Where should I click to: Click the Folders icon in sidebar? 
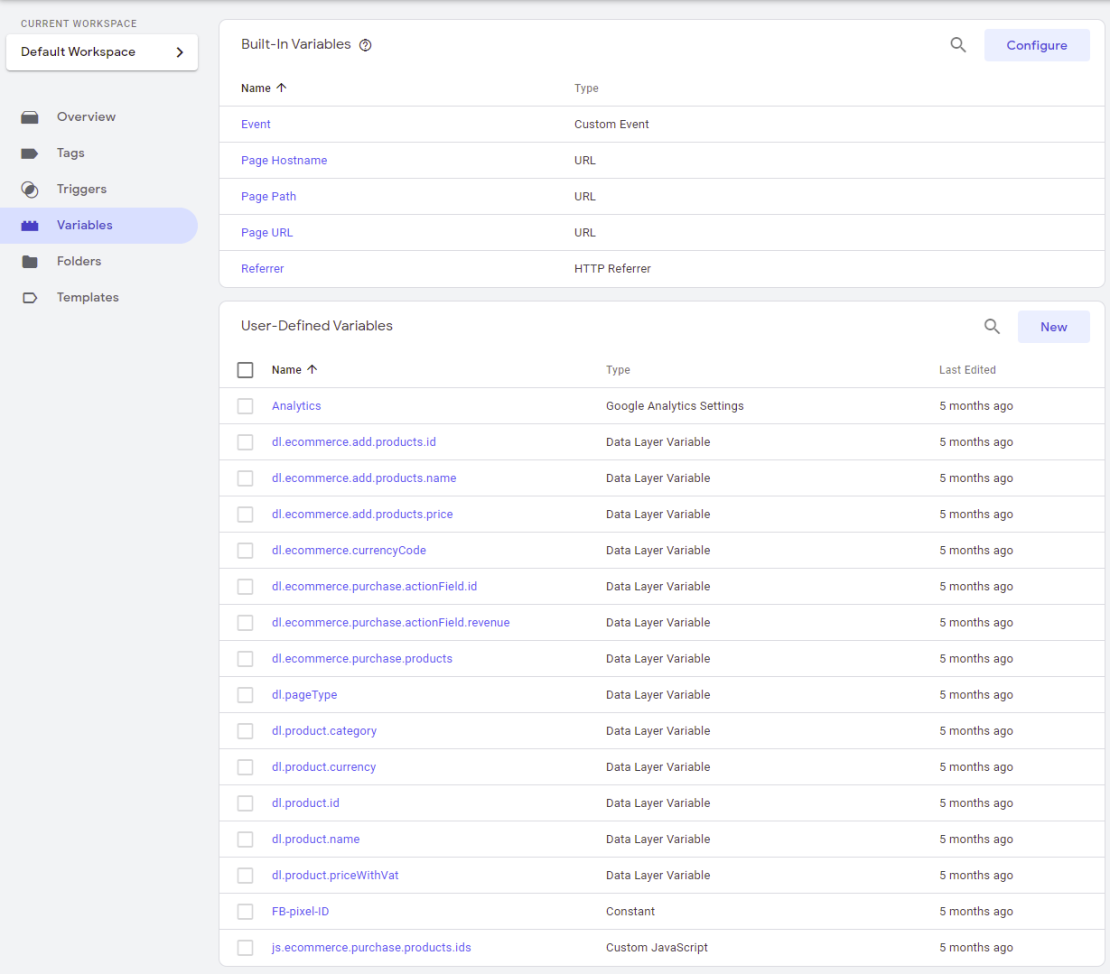point(30,262)
